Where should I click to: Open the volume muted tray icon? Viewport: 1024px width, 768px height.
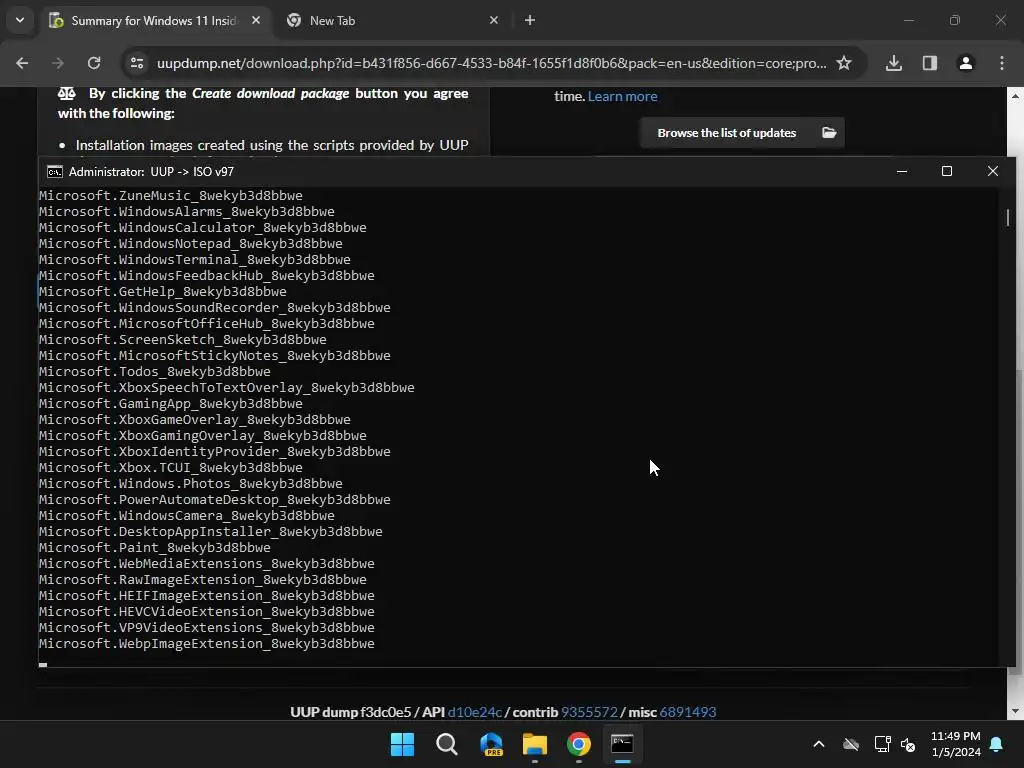[908, 744]
